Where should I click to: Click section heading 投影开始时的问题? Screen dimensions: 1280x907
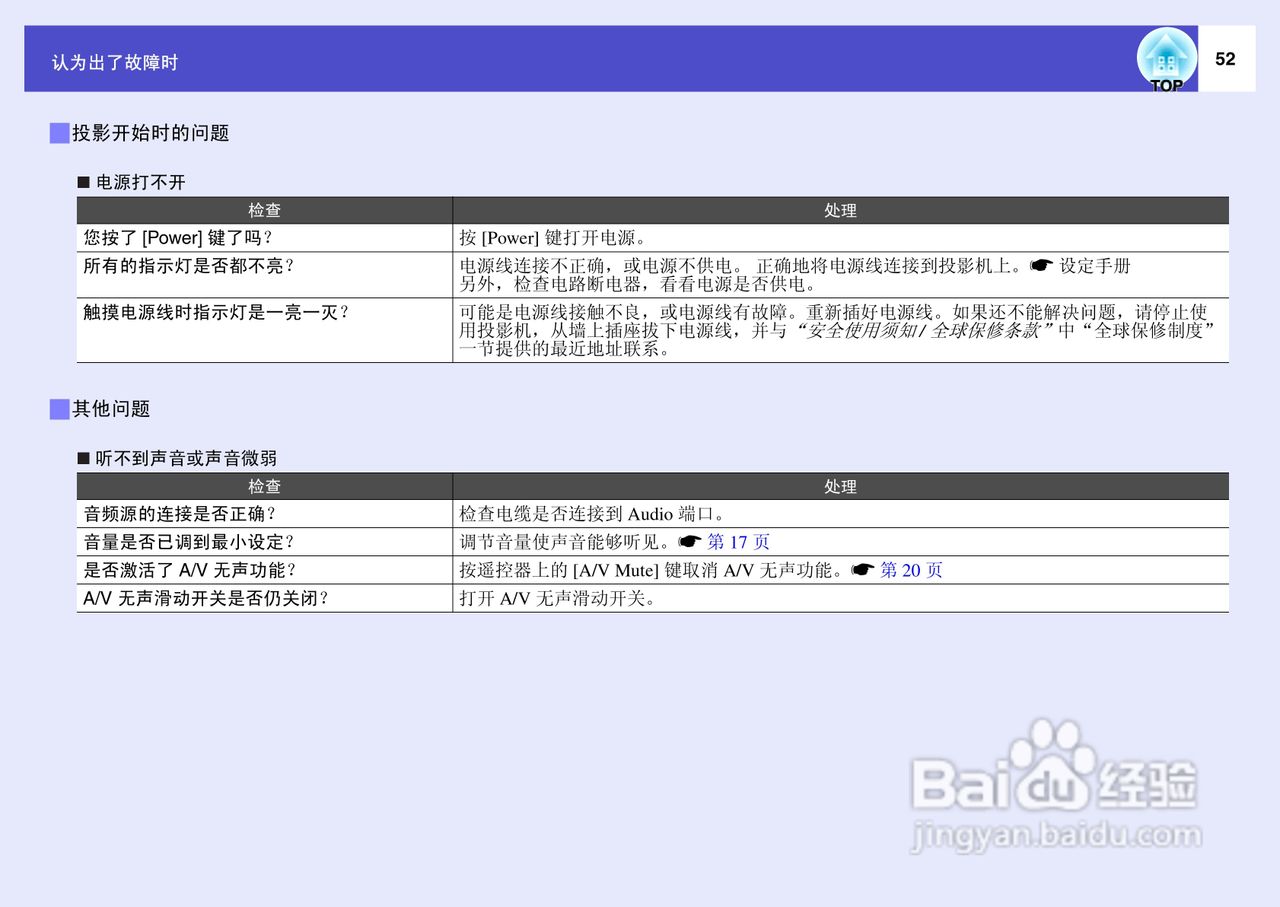151,133
